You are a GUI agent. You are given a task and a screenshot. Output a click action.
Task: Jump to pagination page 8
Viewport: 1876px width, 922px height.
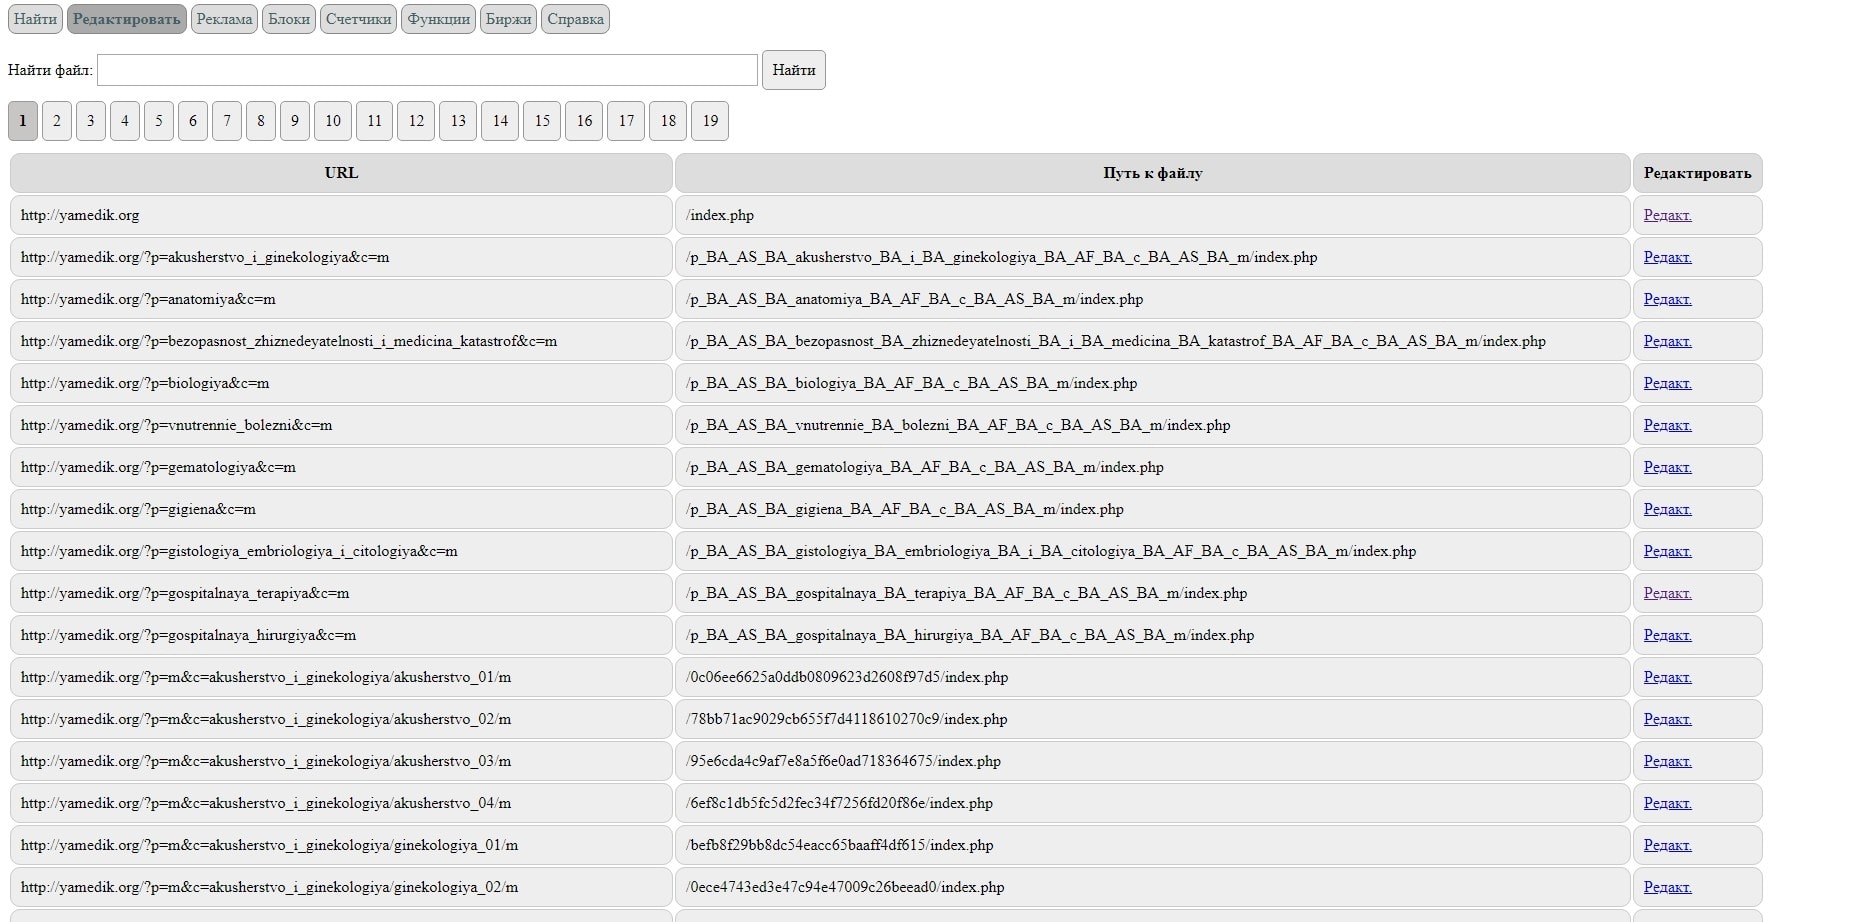tap(261, 121)
